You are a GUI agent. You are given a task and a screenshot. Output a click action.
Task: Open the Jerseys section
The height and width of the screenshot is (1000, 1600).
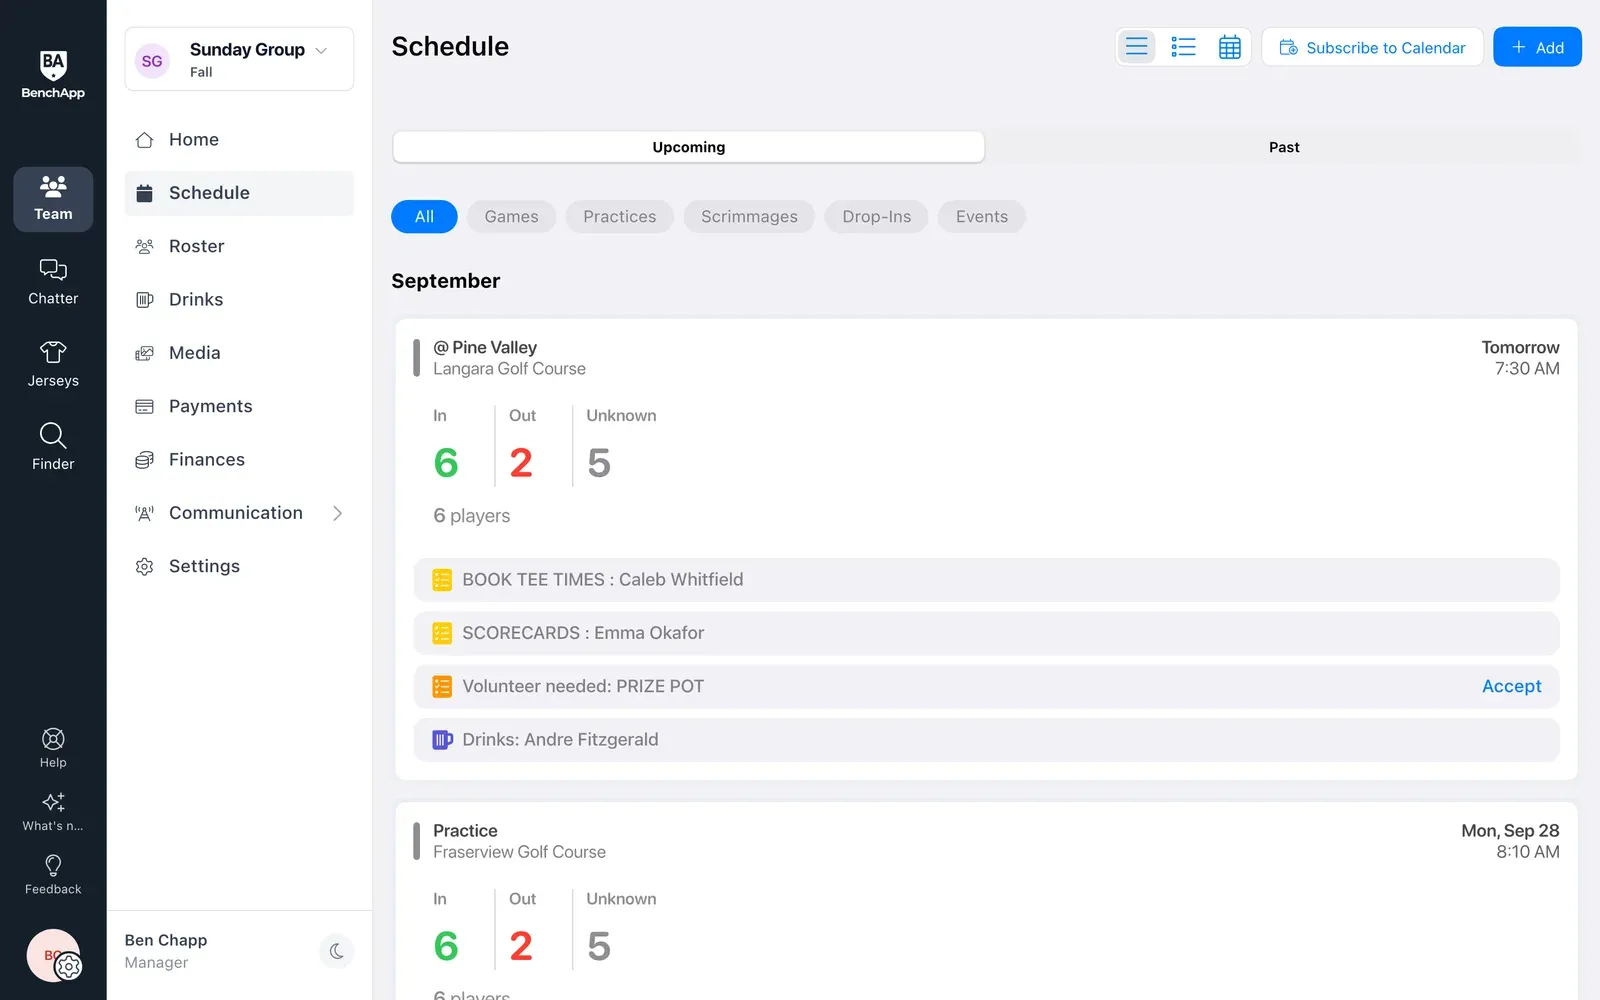(x=53, y=364)
